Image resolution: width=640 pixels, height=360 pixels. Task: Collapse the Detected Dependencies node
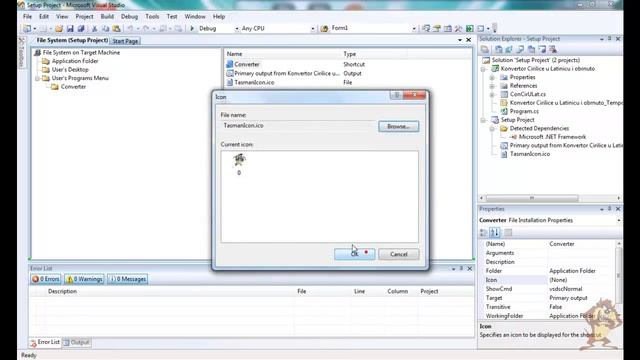pos(492,129)
